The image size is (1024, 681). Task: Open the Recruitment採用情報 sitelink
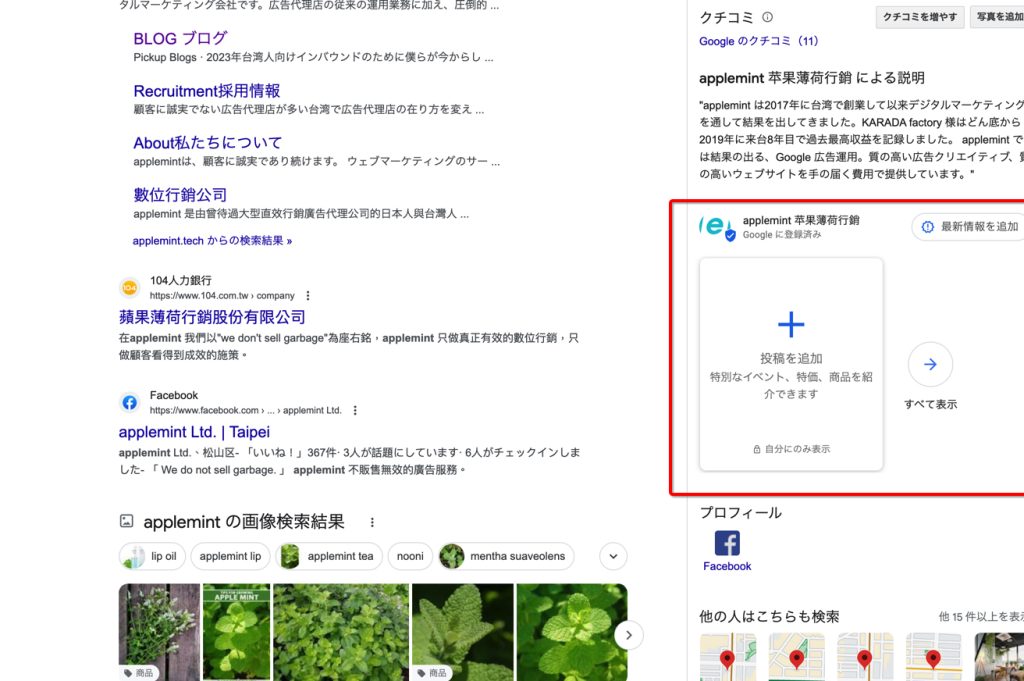207,91
